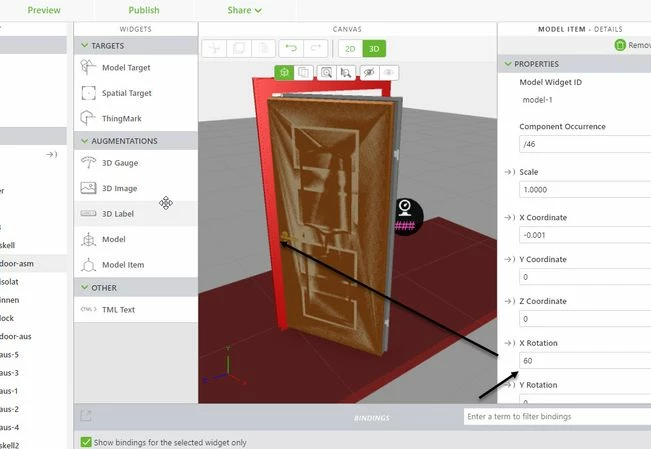Click the zoom selected icon
This screenshot has height=449, width=651.
click(345, 72)
